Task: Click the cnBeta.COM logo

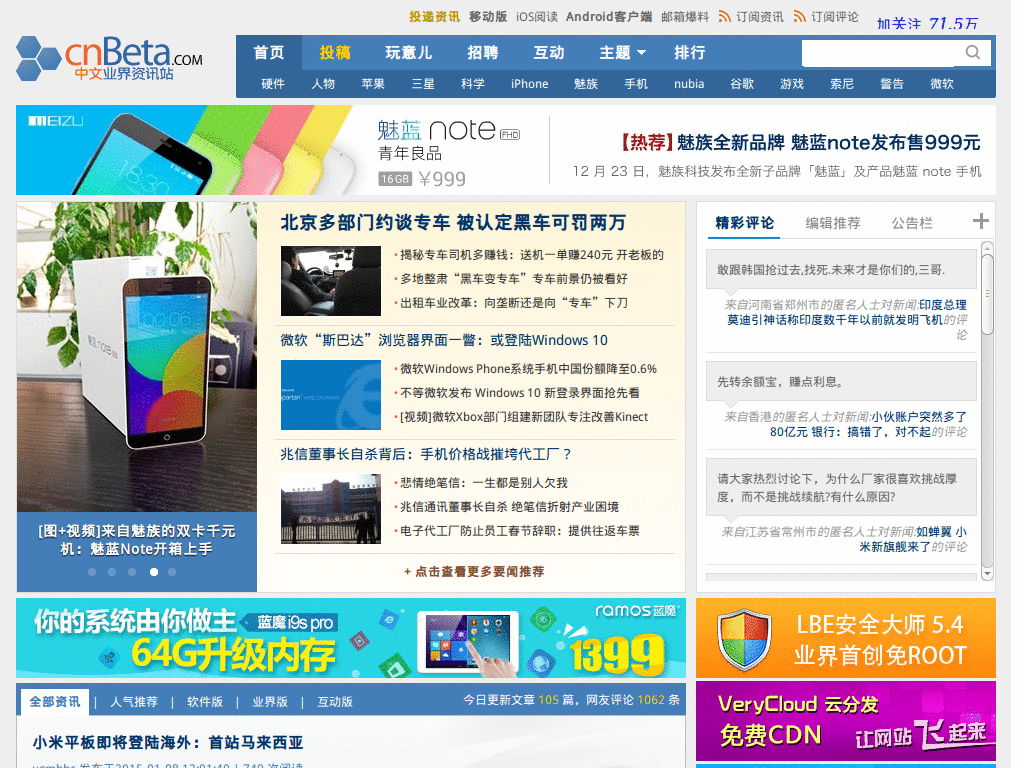Action: coord(109,58)
